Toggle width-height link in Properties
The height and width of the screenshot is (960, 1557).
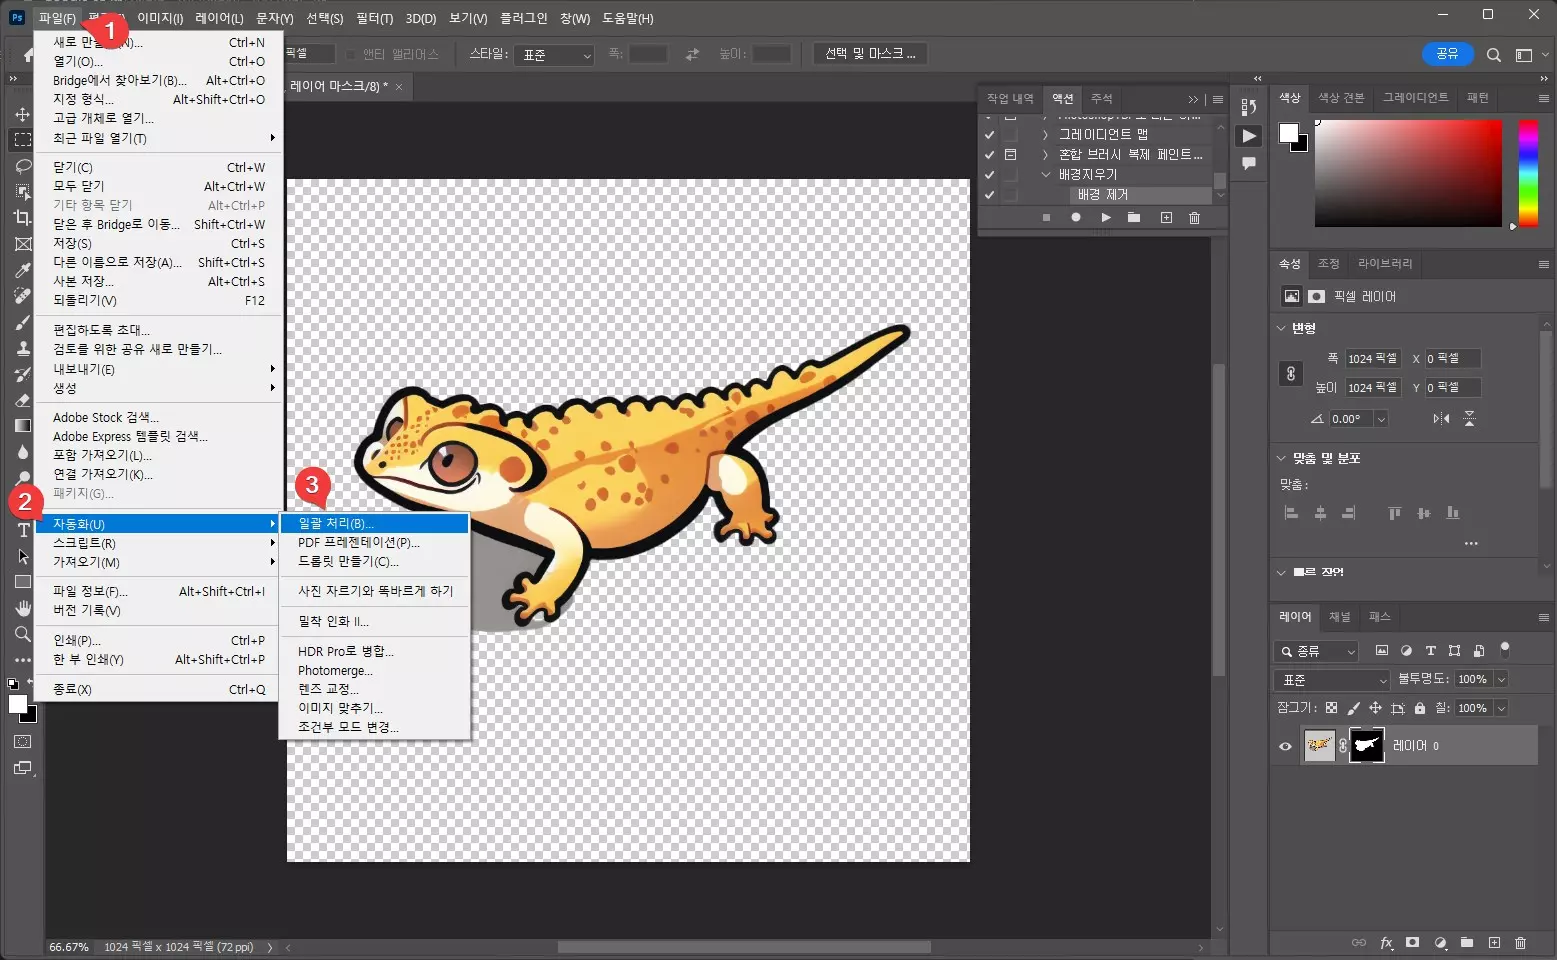coord(1291,373)
